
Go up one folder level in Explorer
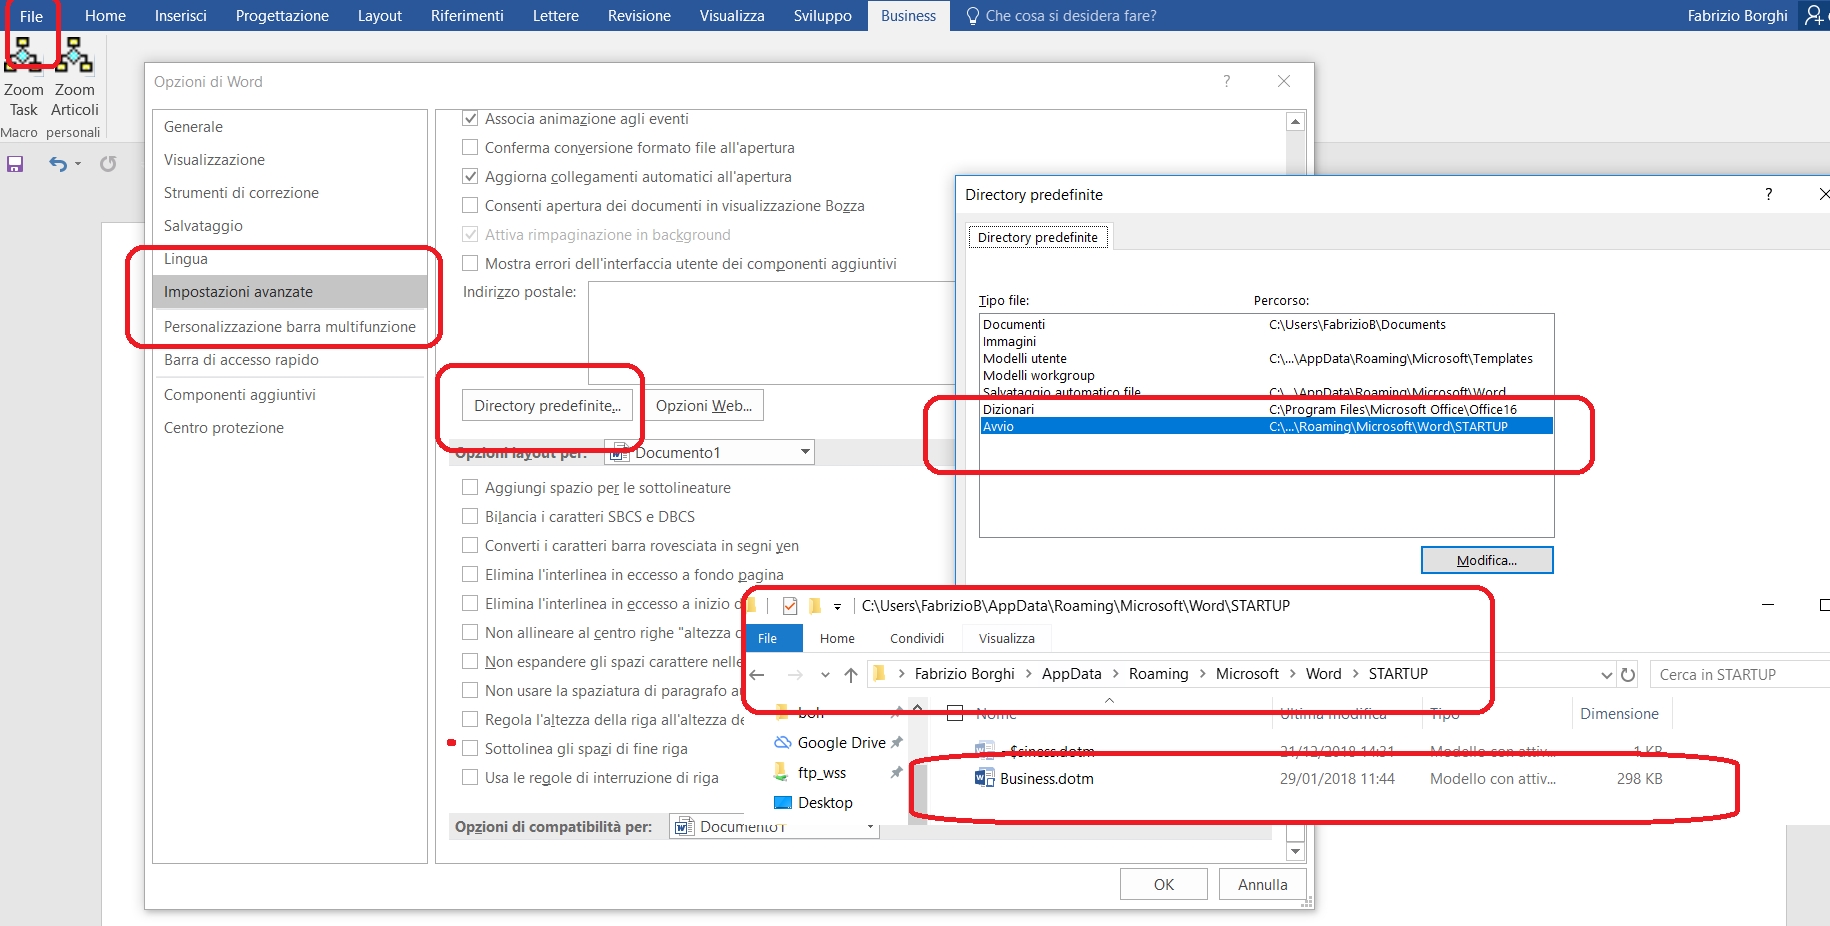[x=851, y=674]
